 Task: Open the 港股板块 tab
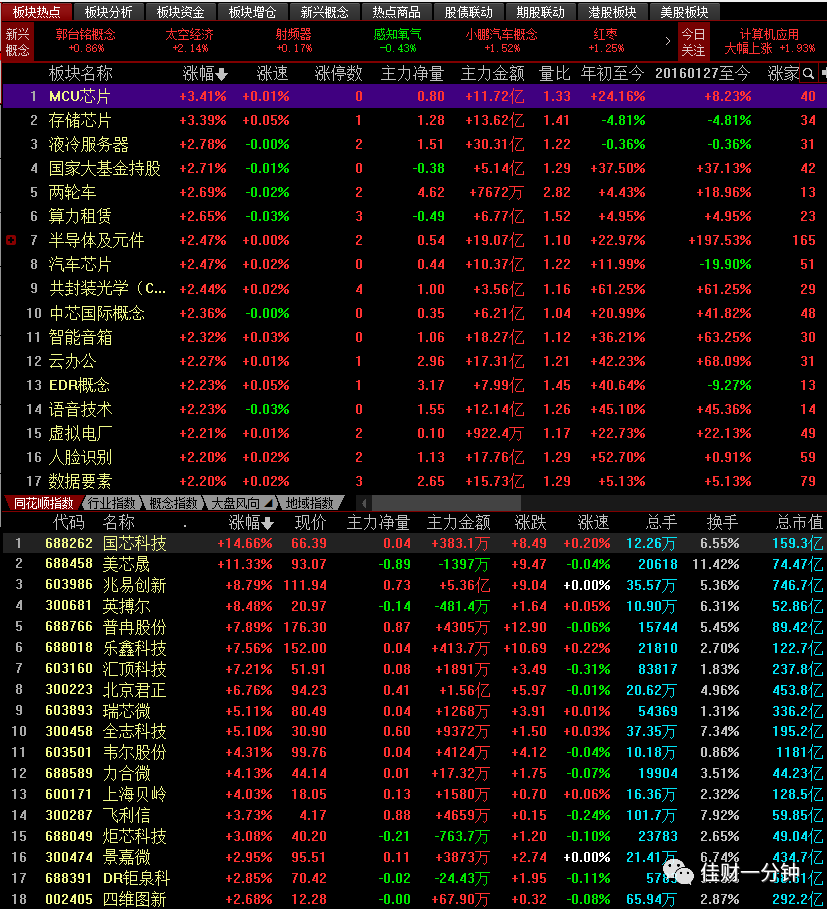click(611, 12)
